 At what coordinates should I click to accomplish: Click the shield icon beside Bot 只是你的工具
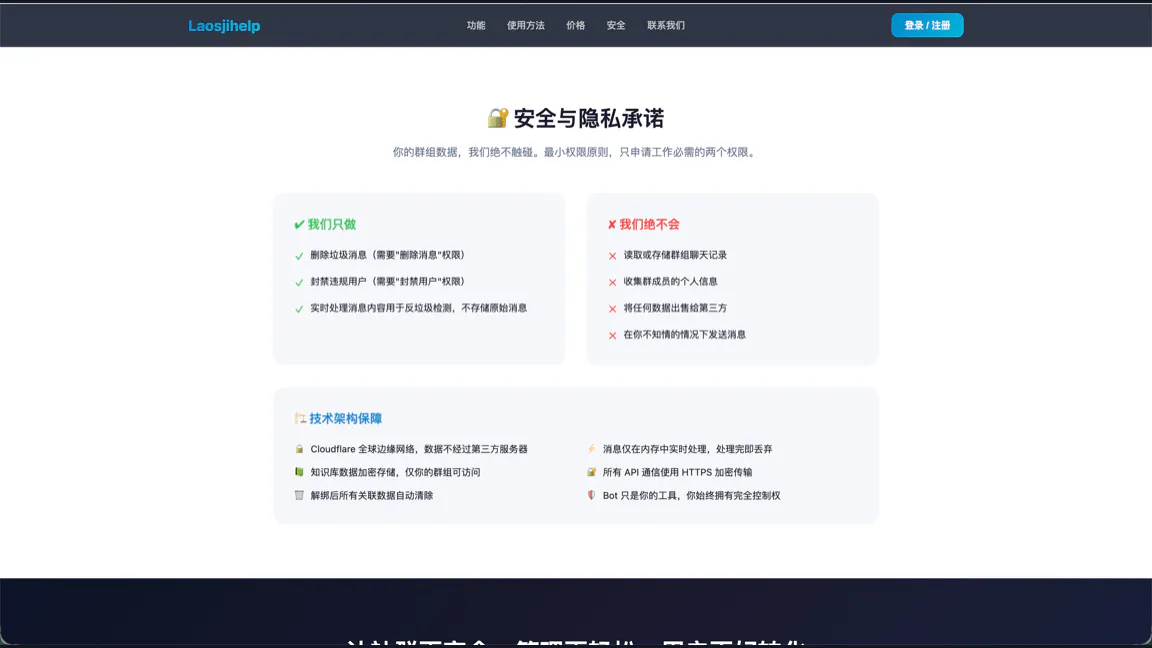591,496
